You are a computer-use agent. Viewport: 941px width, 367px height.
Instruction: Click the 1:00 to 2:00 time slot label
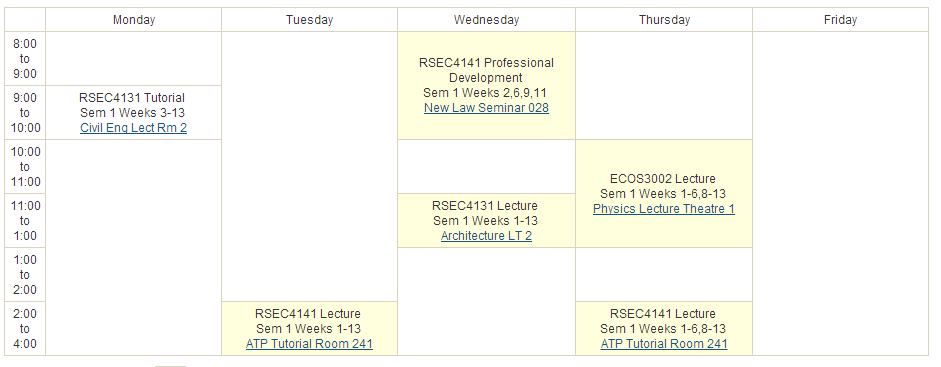25,275
